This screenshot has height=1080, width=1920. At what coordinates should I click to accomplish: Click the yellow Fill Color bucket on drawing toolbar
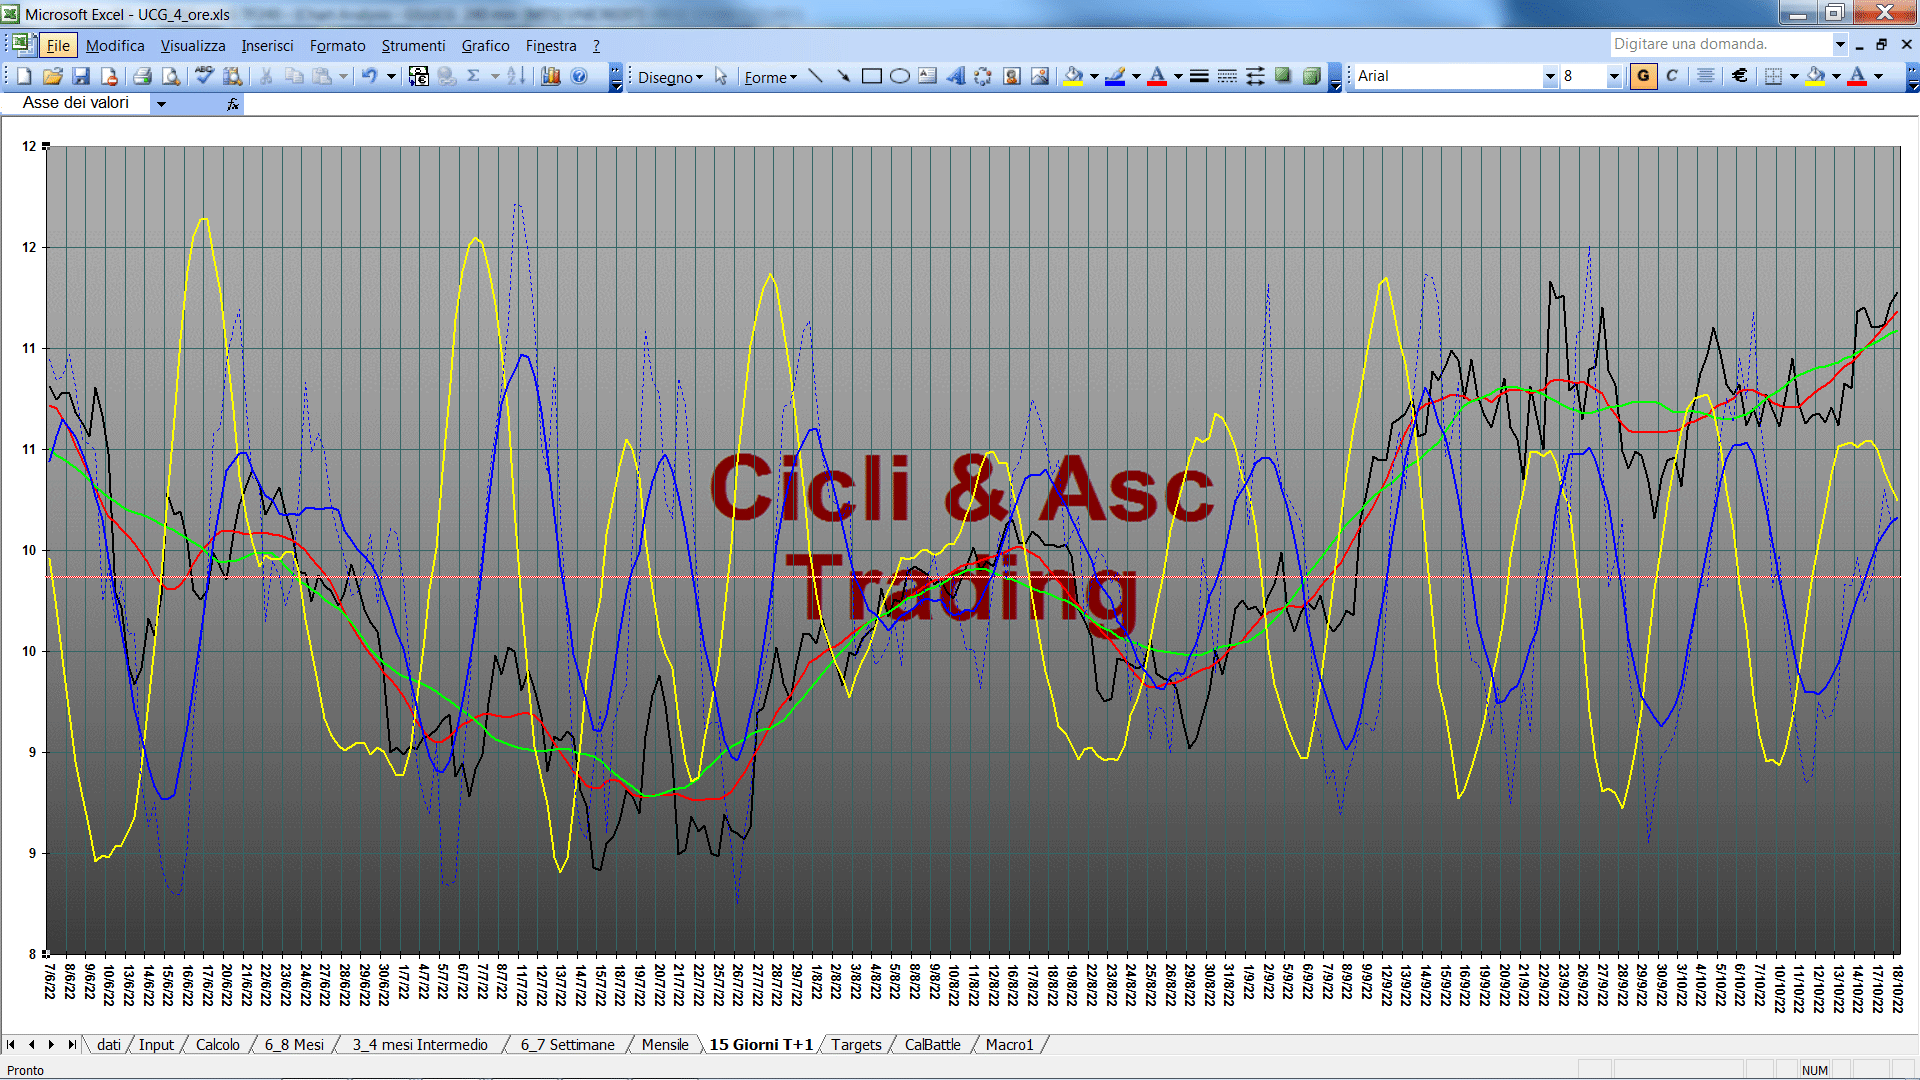click(x=1074, y=76)
